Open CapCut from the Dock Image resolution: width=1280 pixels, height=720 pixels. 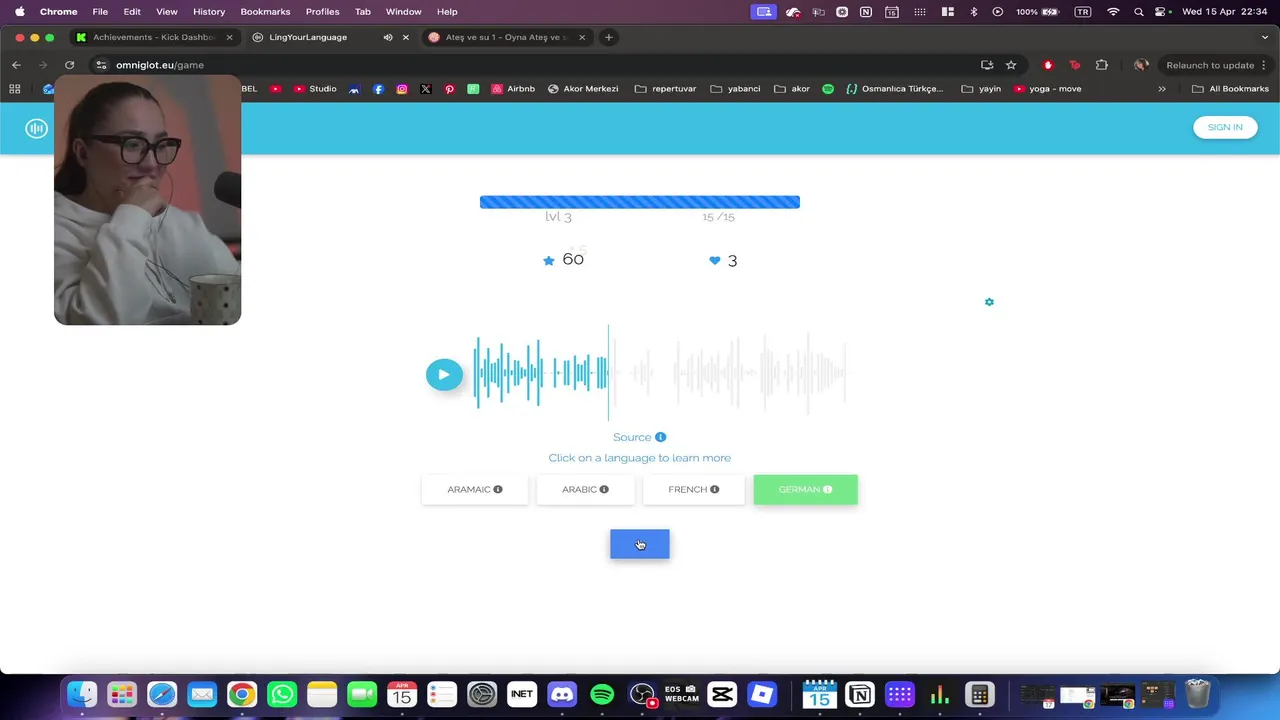(722, 694)
